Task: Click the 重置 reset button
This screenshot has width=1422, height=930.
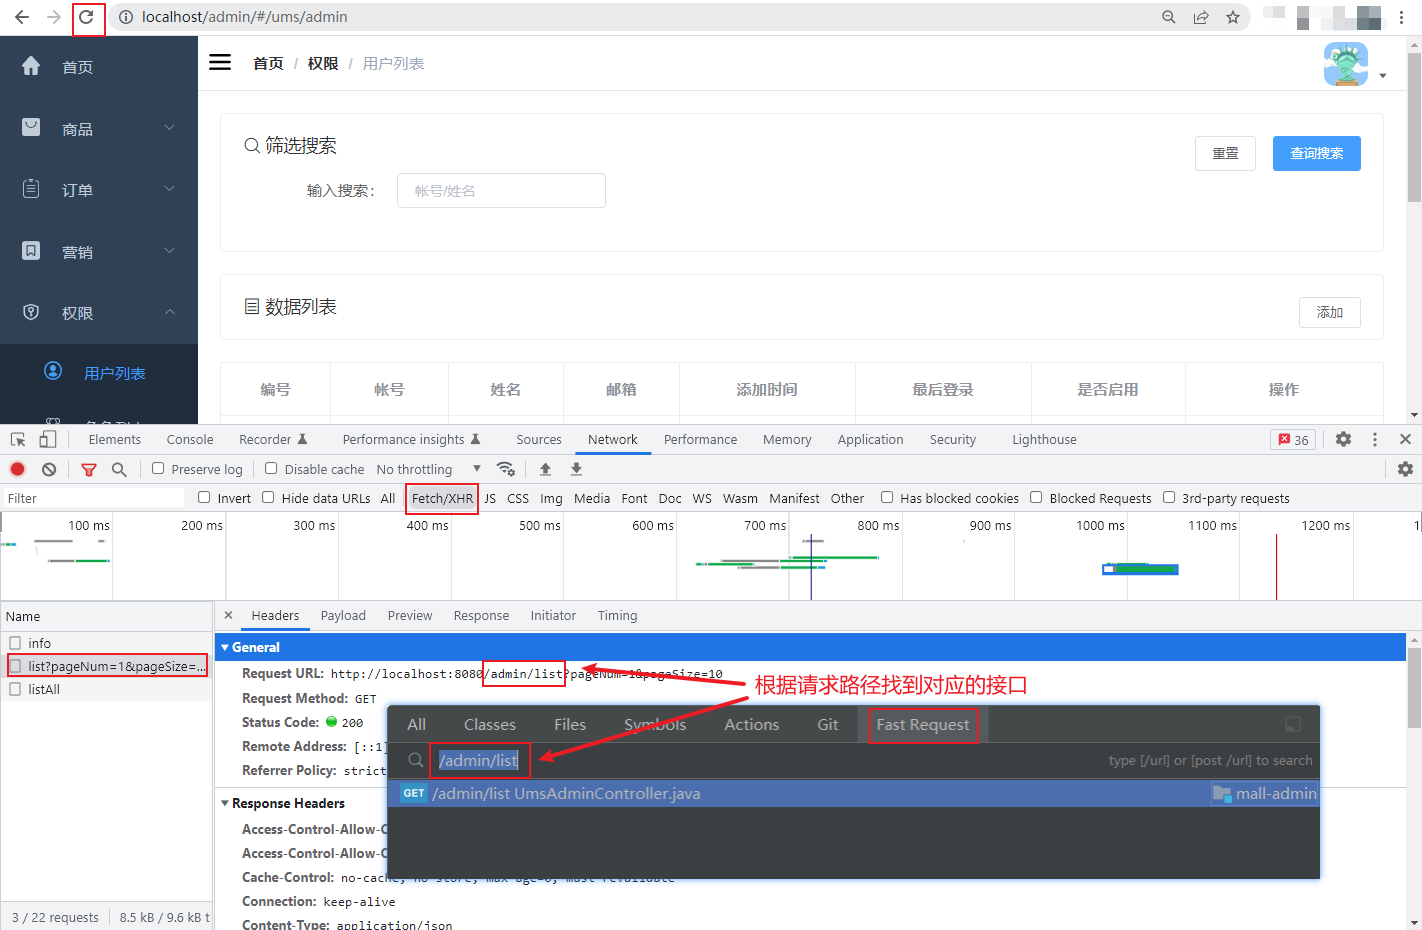Action: coord(1225,153)
